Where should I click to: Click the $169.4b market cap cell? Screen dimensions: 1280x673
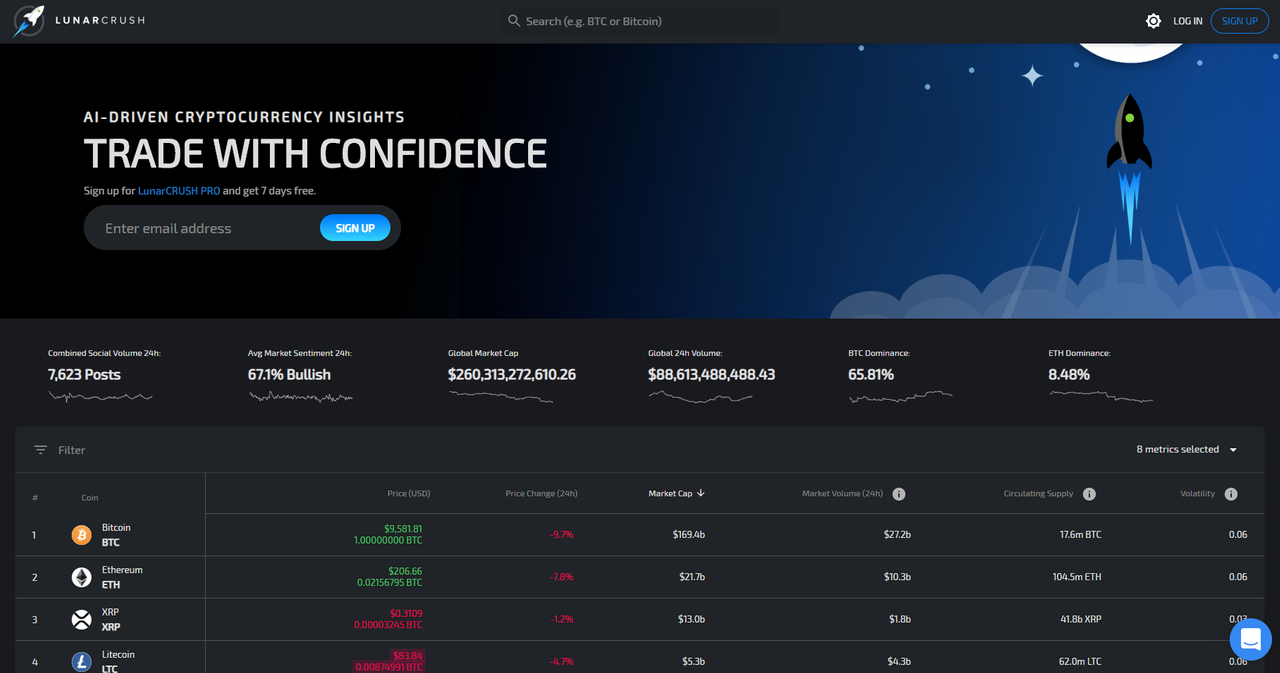tap(689, 535)
